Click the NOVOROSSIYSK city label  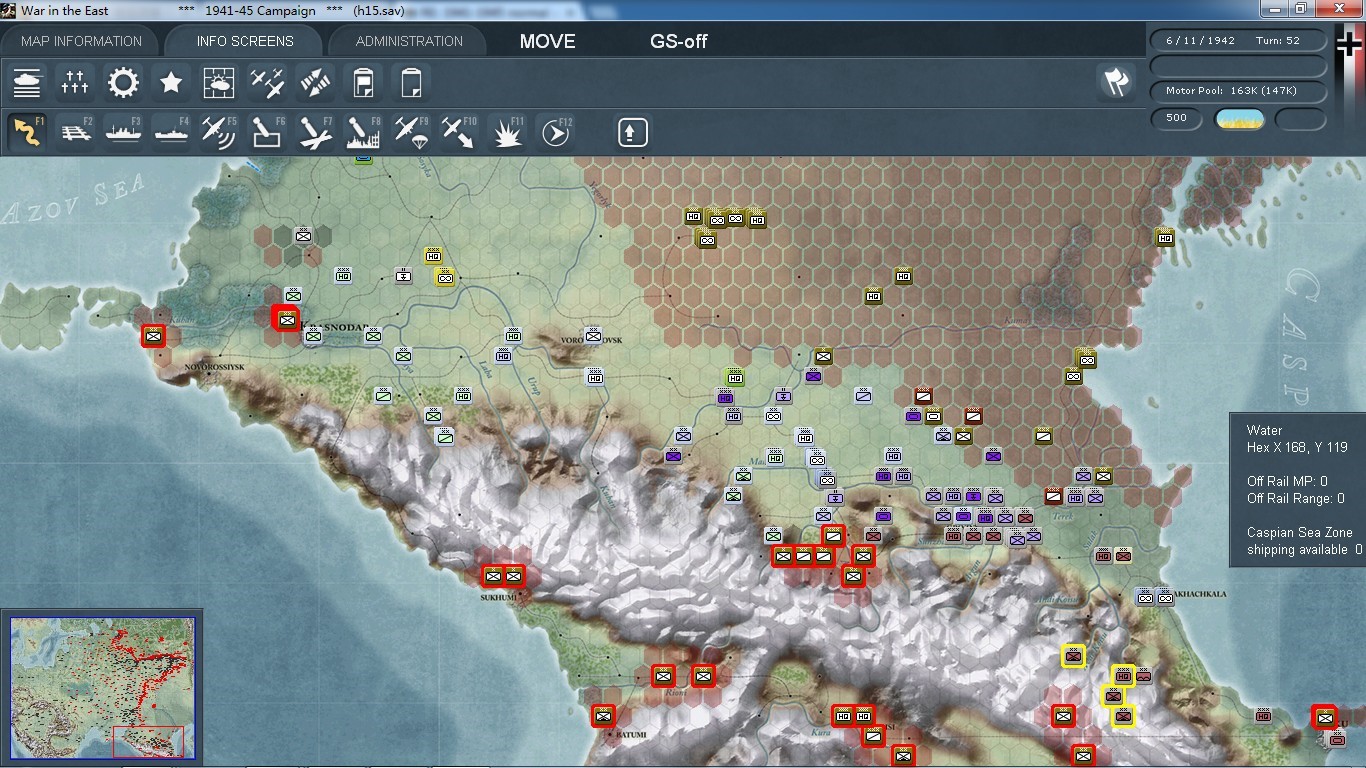click(214, 368)
